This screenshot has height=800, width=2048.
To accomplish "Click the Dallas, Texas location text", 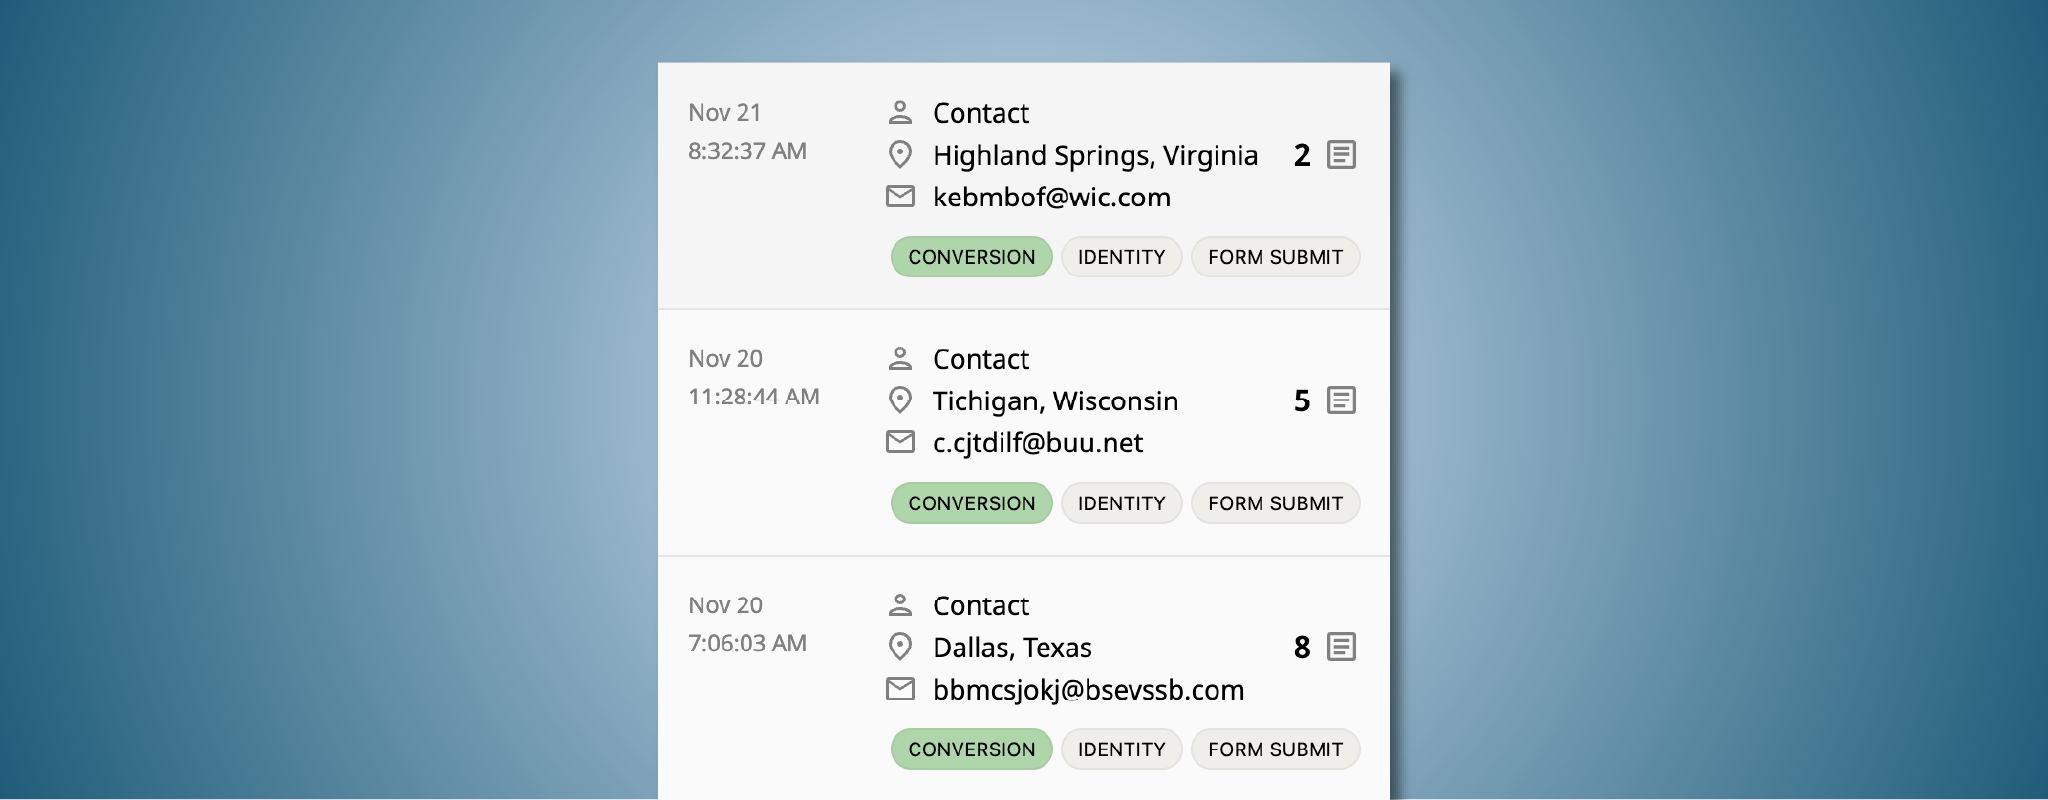I will [x=1012, y=648].
